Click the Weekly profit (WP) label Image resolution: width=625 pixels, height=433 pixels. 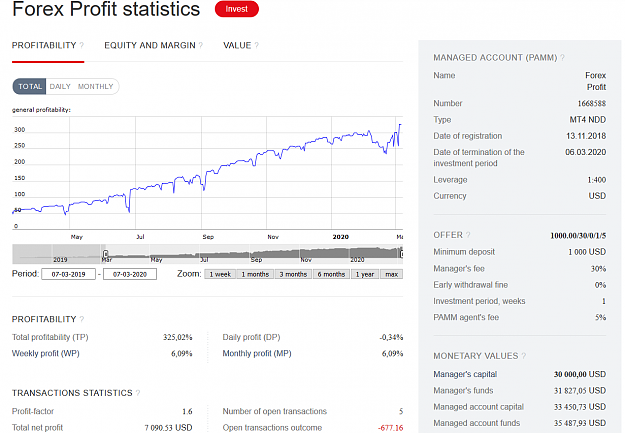(x=46, y=354)
